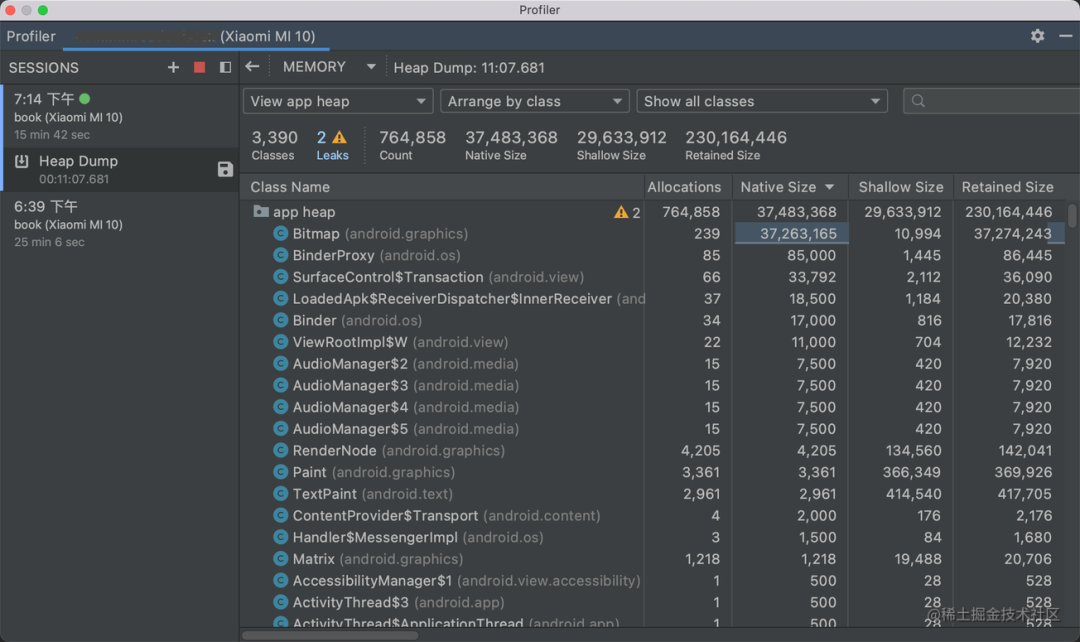Open the Show all classes dropdown

coord(762,101)
